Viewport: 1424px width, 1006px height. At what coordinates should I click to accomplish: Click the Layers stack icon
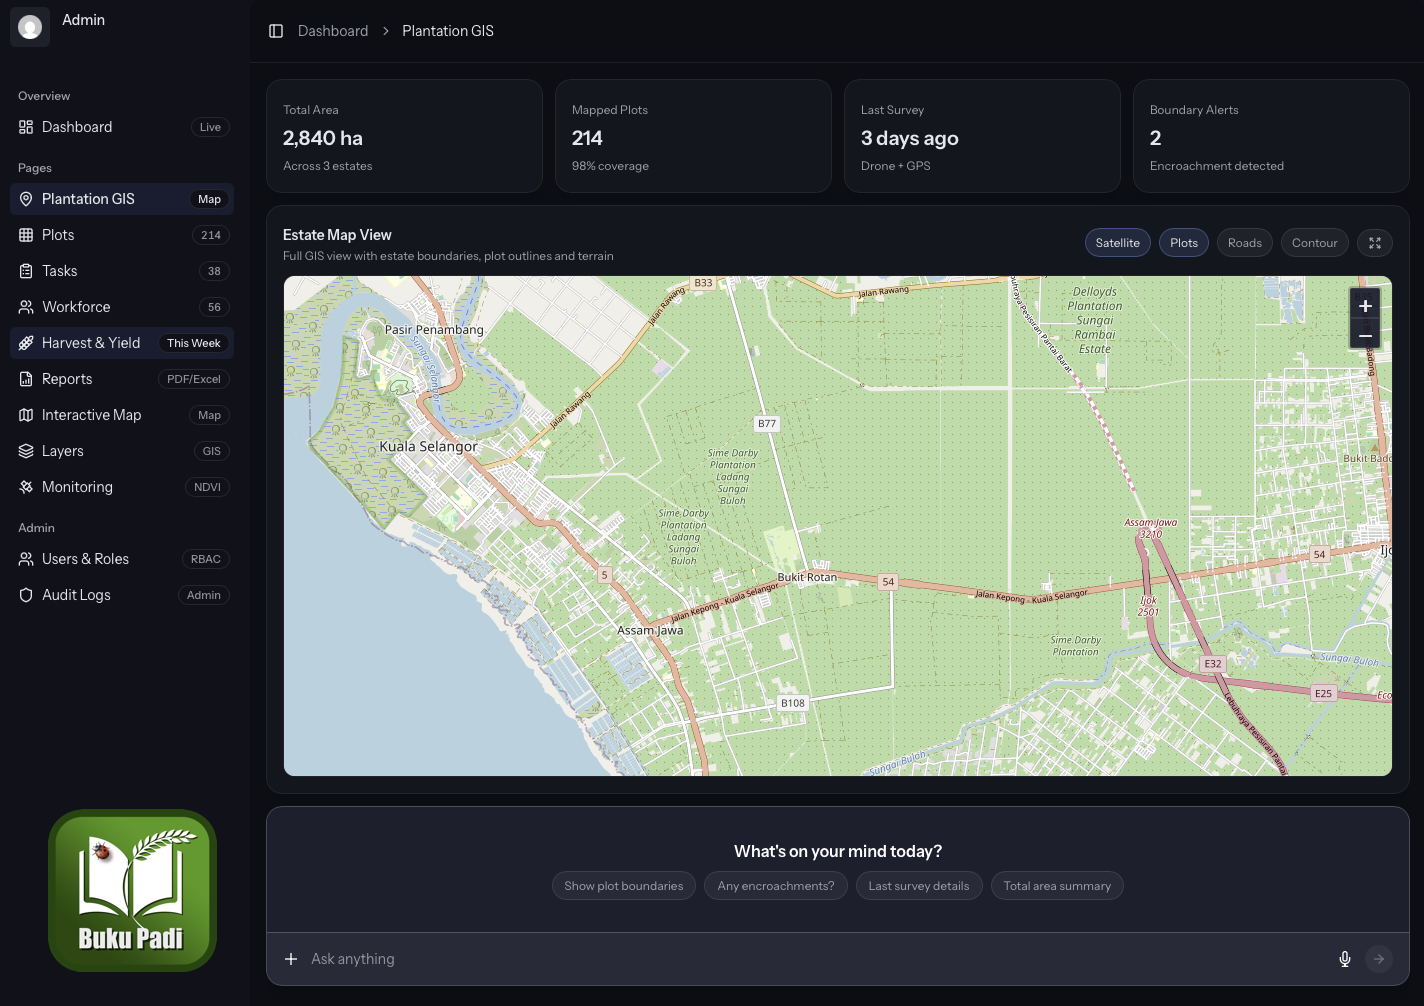[x=26, y=451]
